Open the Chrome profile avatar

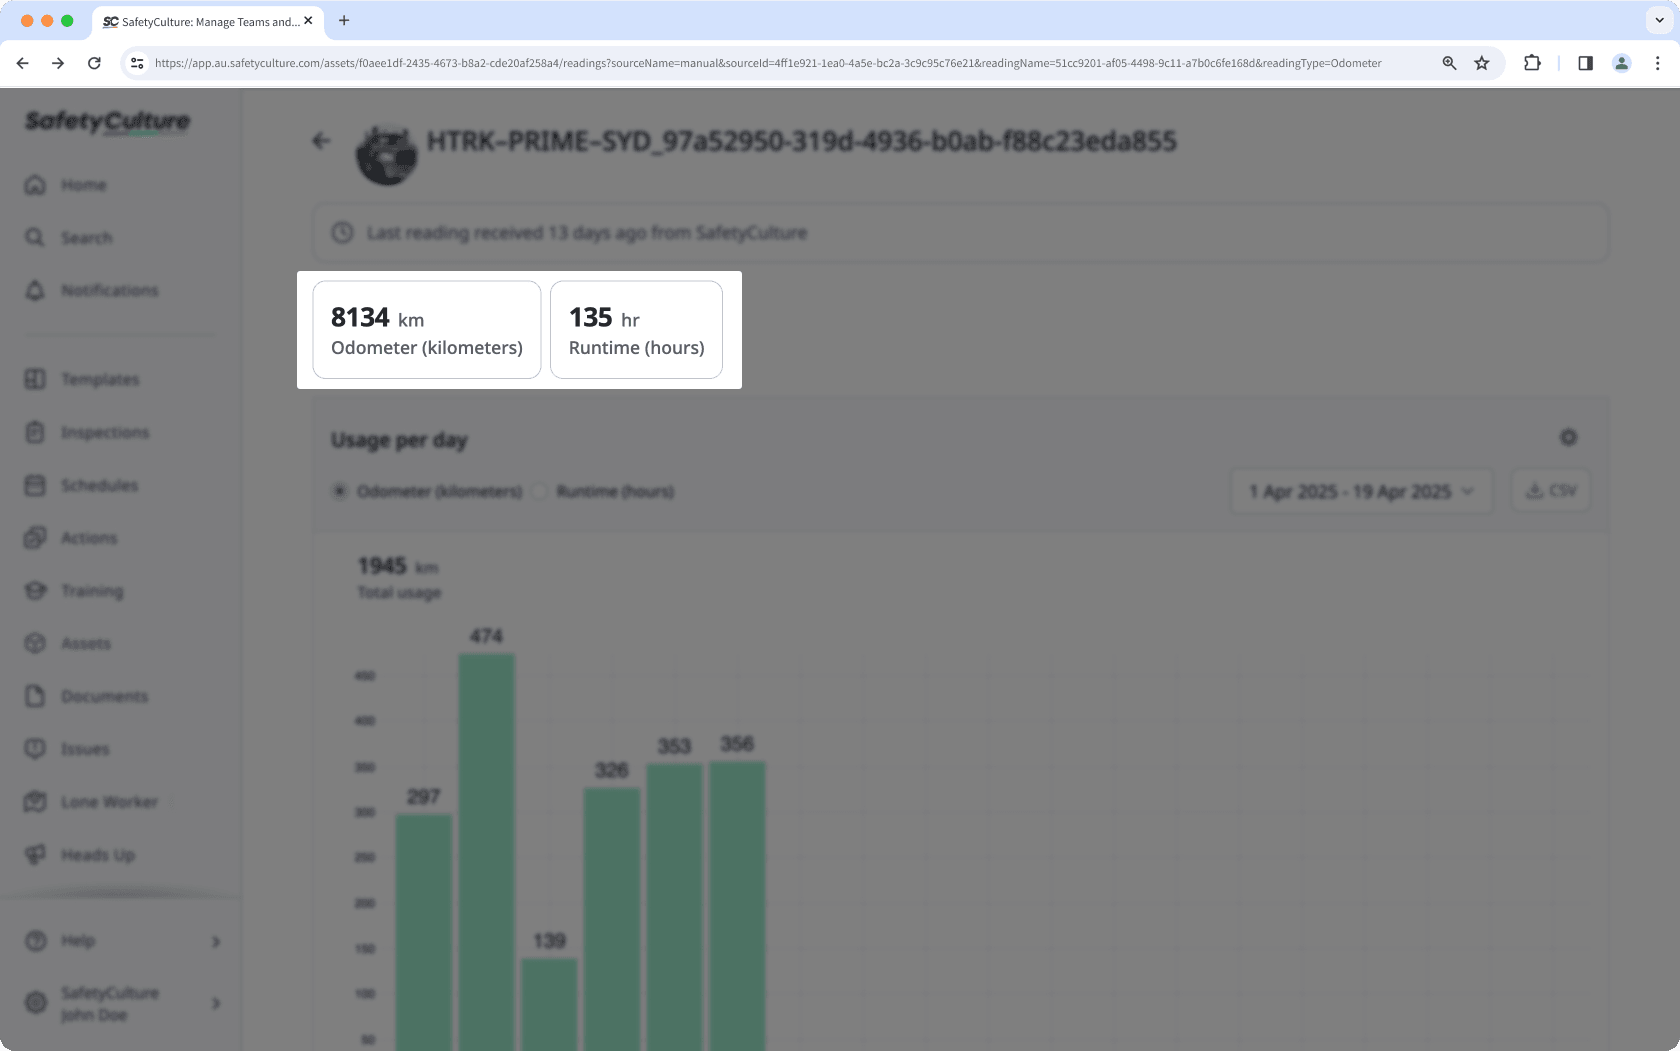[1621, 63]
